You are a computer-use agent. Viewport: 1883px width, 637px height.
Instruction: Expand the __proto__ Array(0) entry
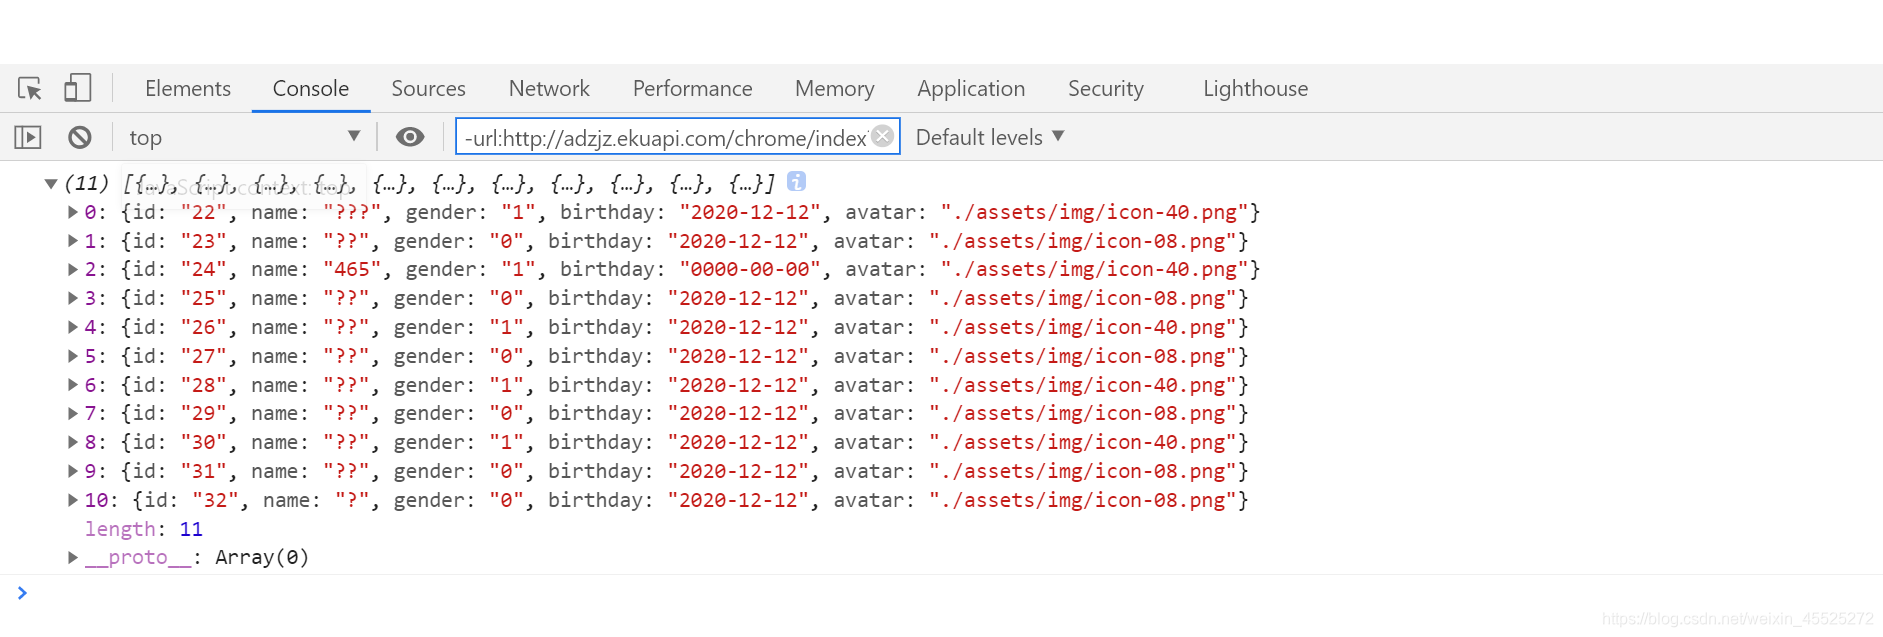point(73,557)
